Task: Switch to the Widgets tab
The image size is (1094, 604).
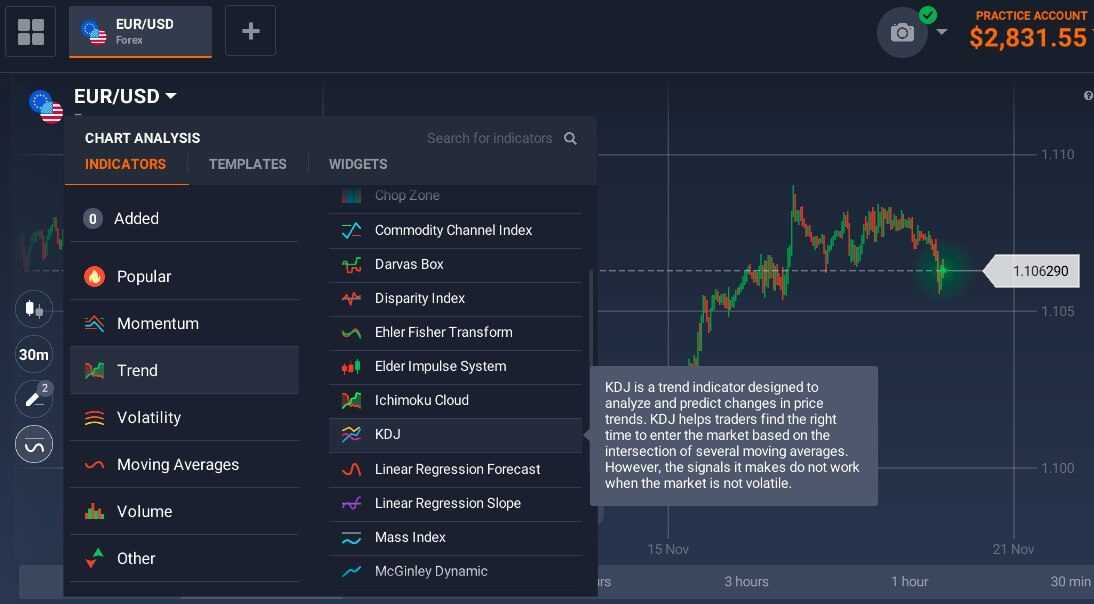Action: click(358, 165)
